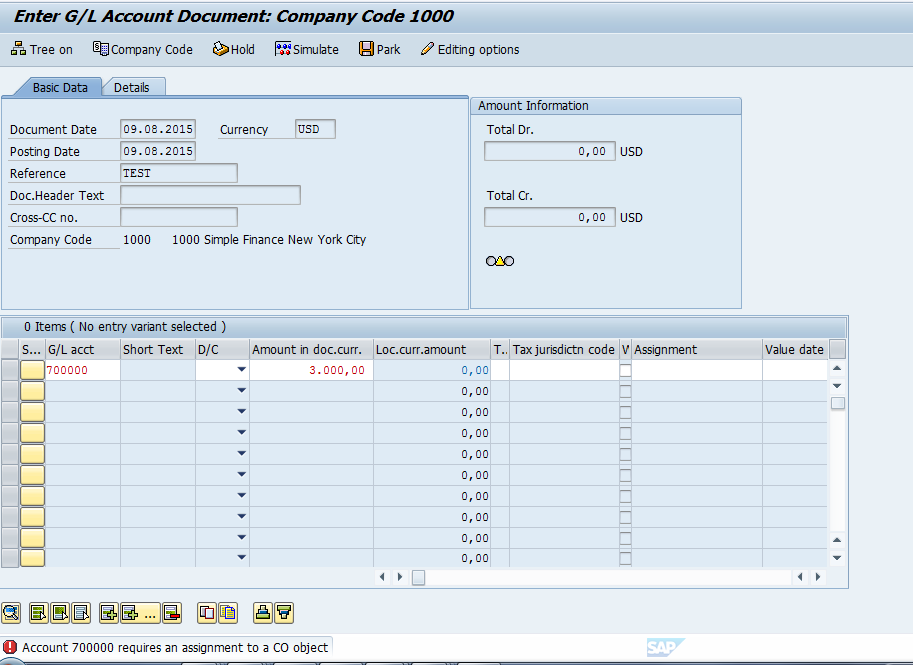Click the Paste rows icon

point(228,613)
